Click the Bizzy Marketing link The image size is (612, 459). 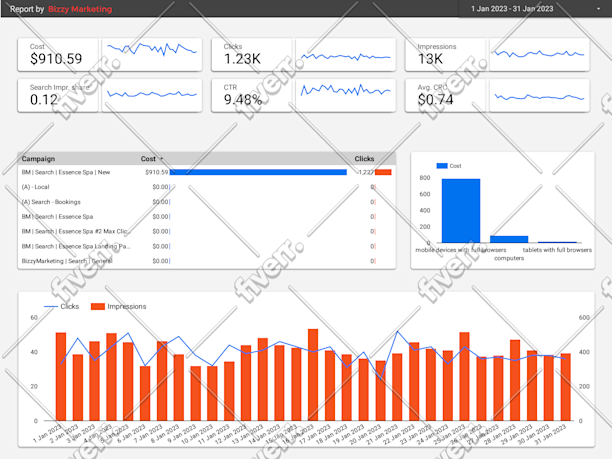80,9
